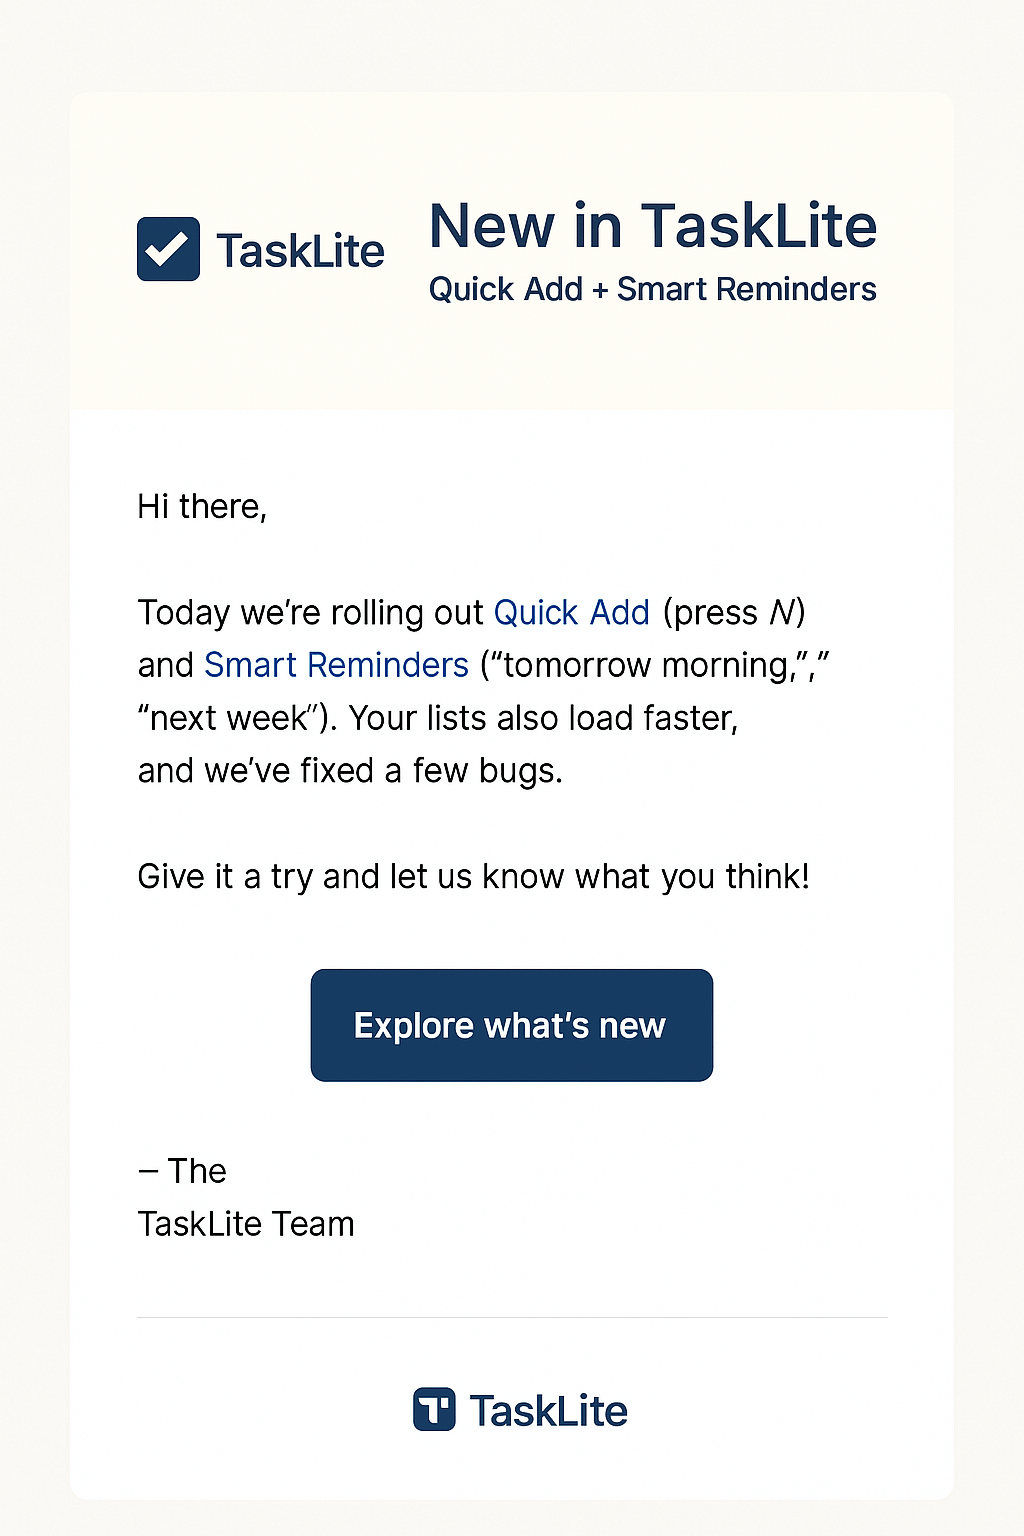Click the footer TaskLite T logo icon
1024x1536 pixels.
coord(434,1409)
